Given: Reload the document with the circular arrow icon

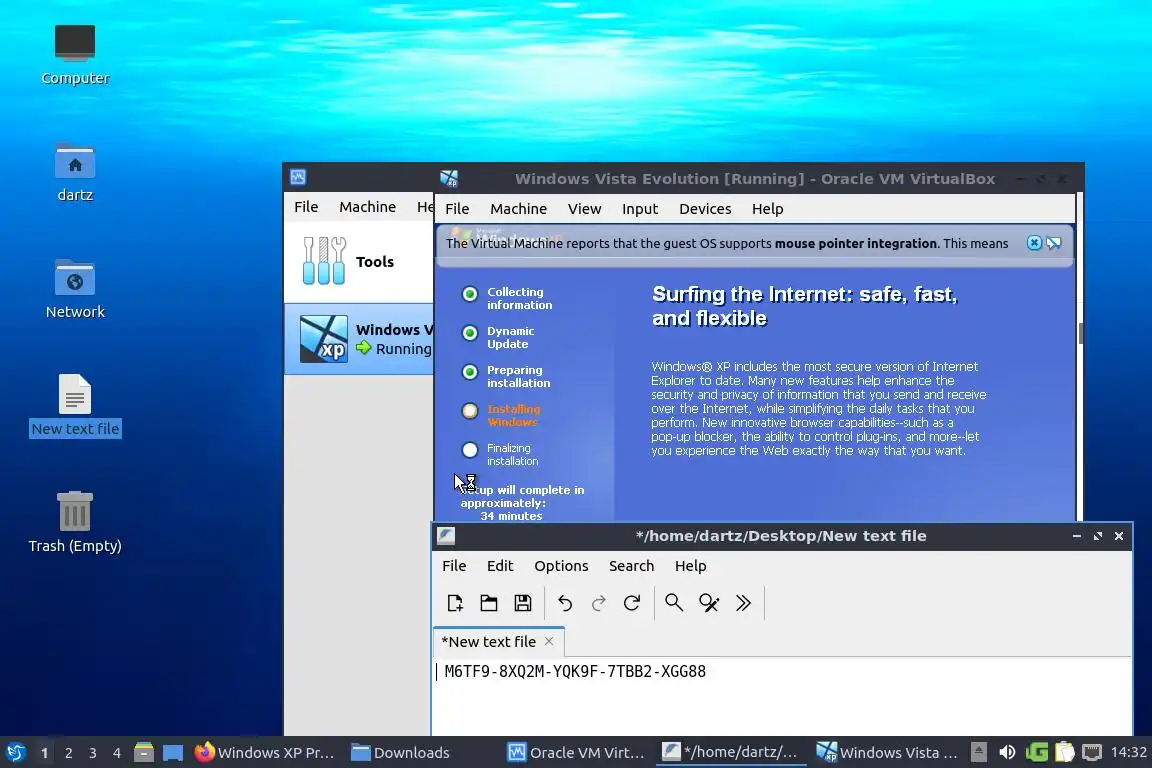Looking at the screenshot, I should pyautogui.click(x=632, y=603).
